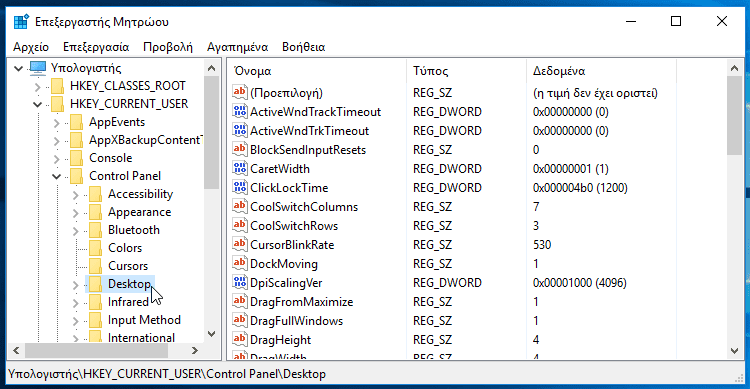The image size is (750, 389).
Task: Click the folder icon of HKEY_CLASSES_ROOT
Action: (57, 86)
